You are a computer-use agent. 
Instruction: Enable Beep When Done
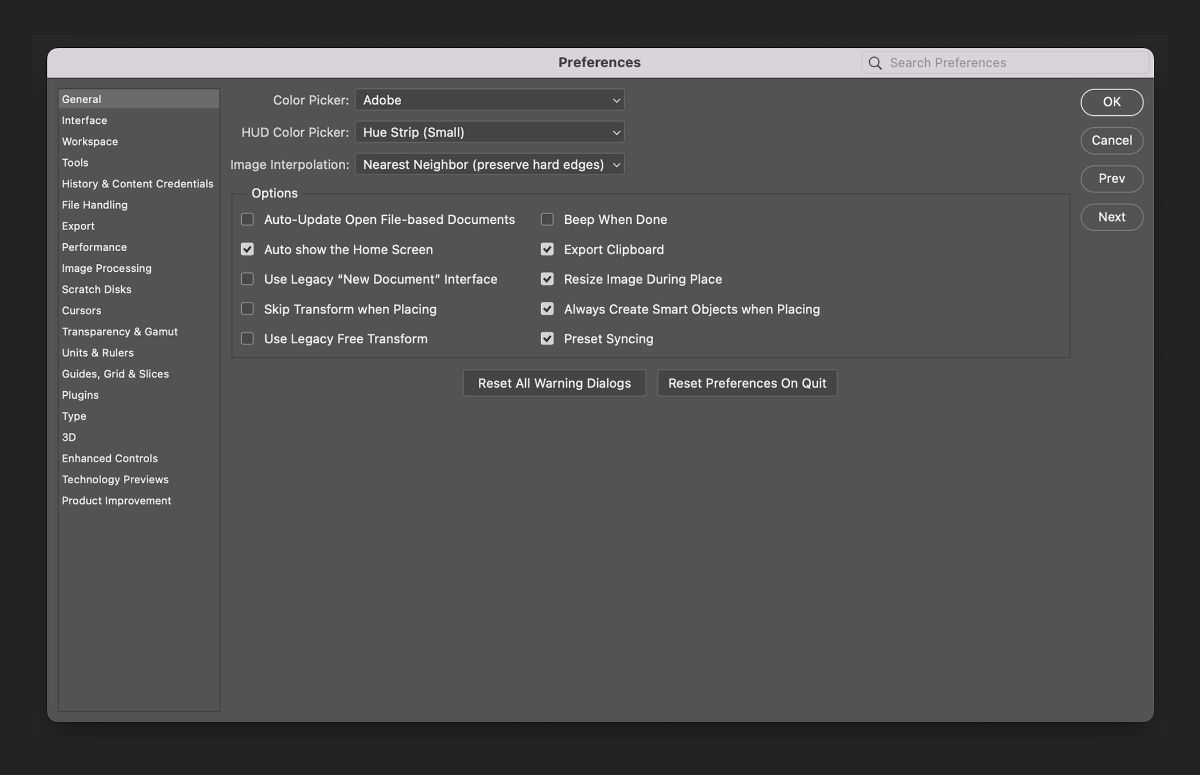point(547,219)
